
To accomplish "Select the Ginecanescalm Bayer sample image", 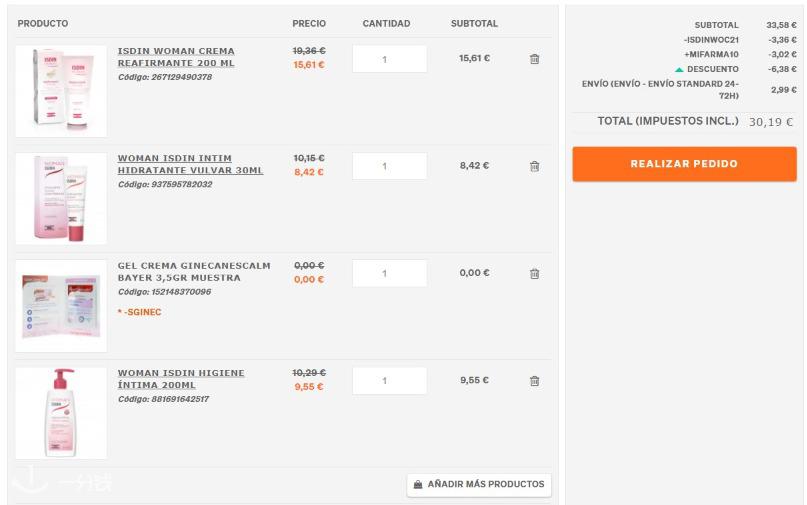I will (61, 306).
